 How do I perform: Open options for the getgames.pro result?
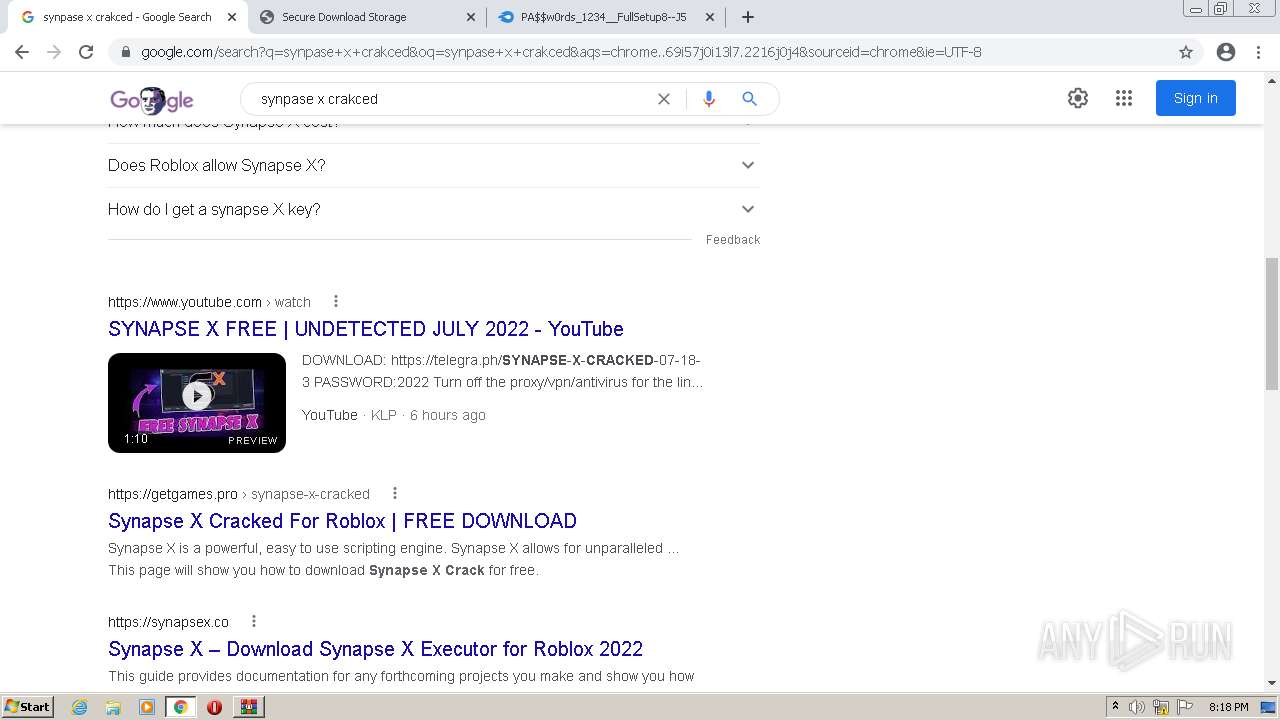pos(395,493)
